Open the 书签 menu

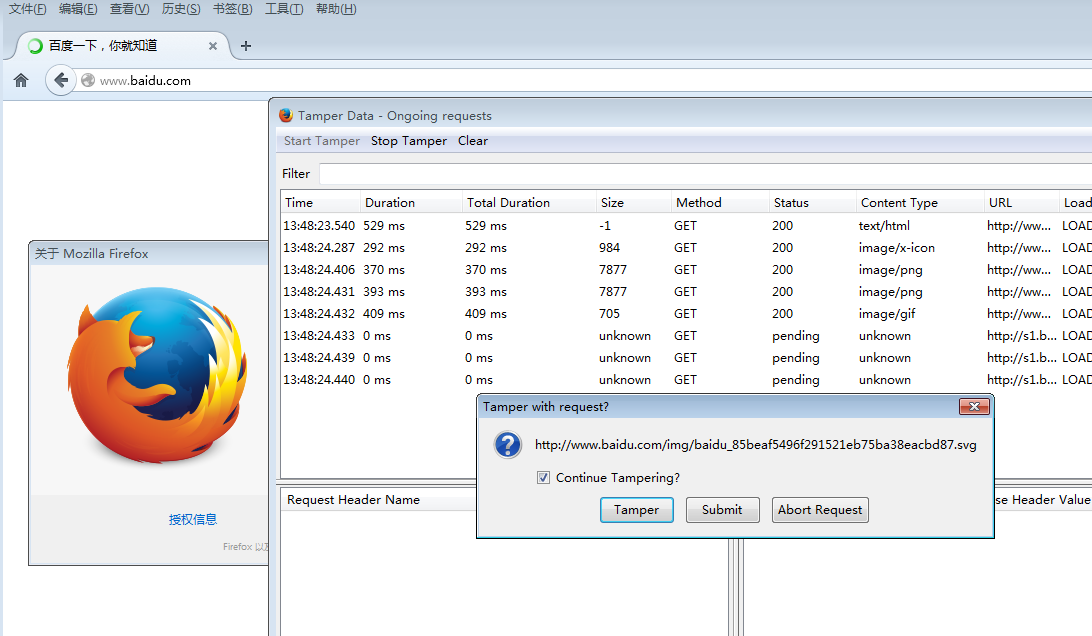231,9
